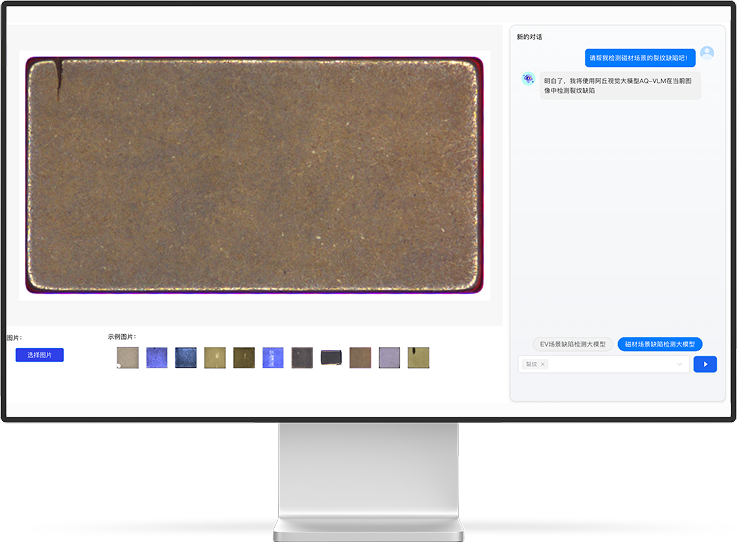Choose the first beige sample thumbnail

[128, 357]
